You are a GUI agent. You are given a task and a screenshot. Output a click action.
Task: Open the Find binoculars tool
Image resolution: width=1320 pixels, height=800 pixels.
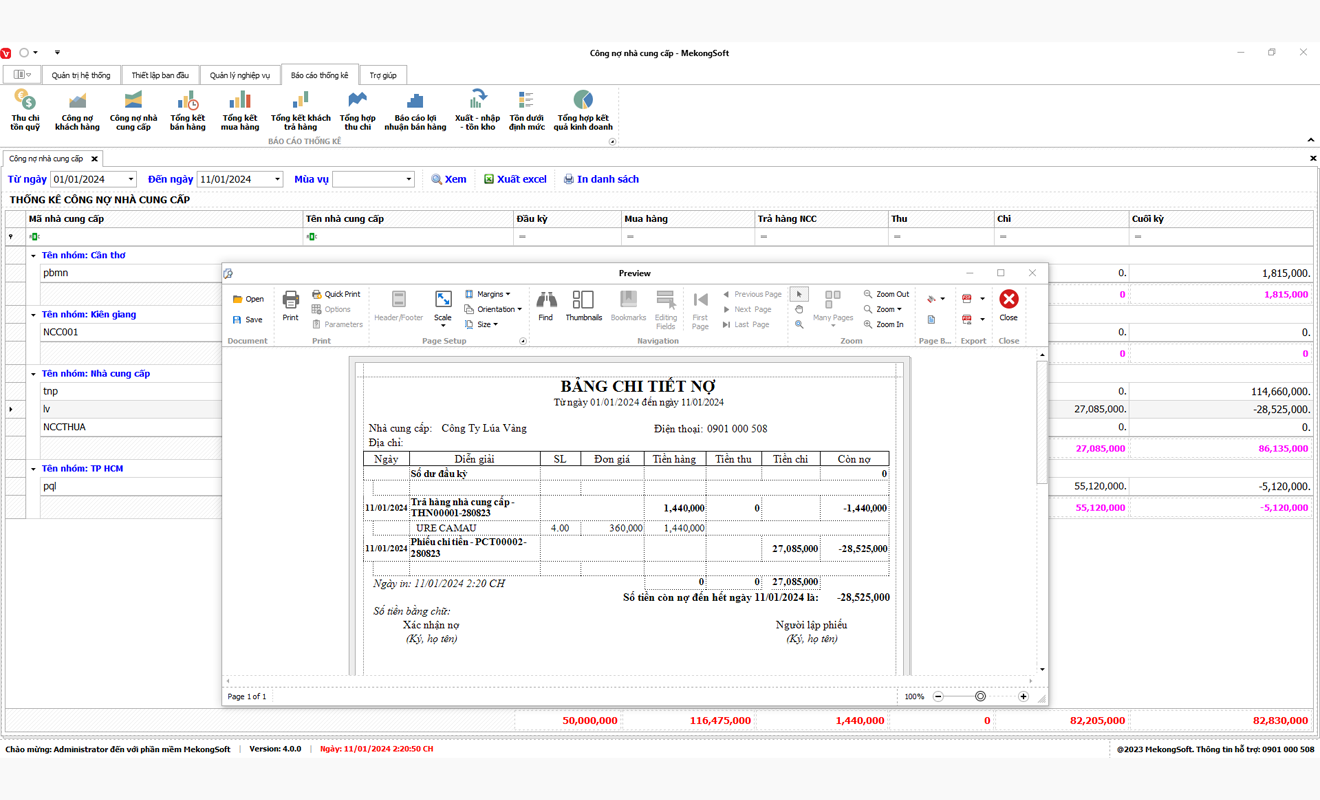click(x=545, y=304)
